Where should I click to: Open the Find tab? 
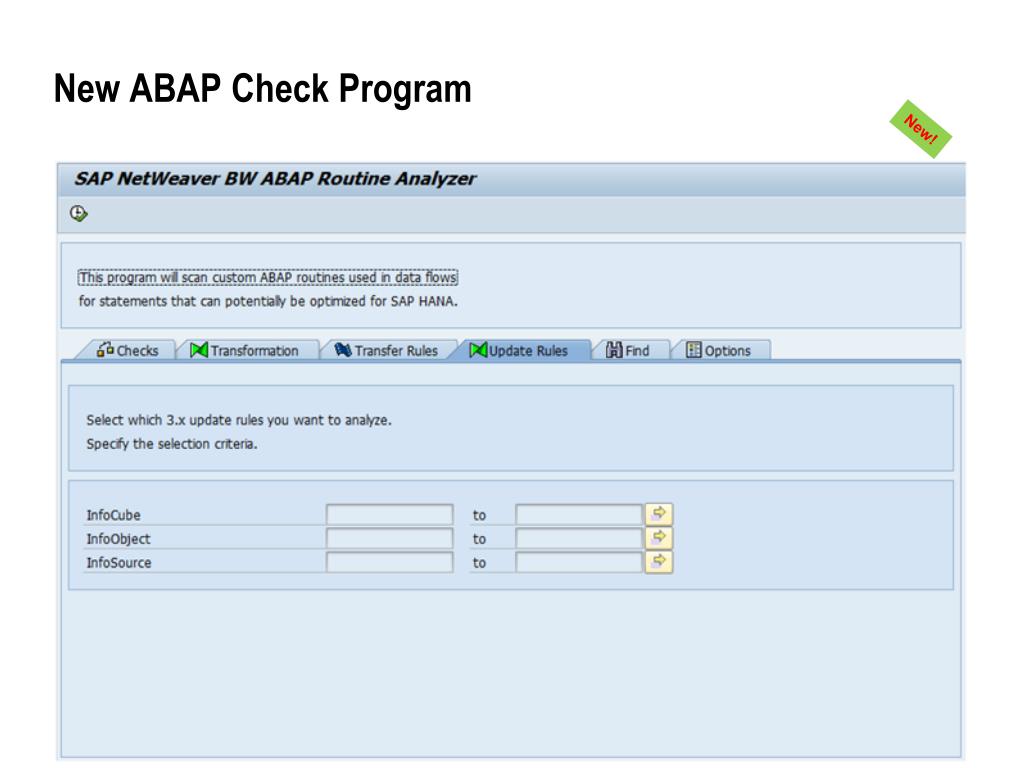628,350
